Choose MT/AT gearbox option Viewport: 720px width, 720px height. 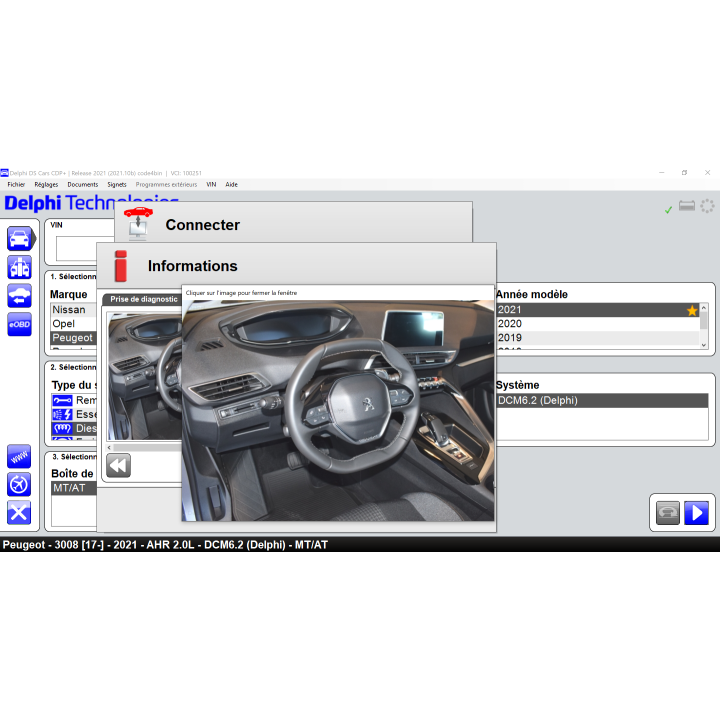(x=70, y=488)
